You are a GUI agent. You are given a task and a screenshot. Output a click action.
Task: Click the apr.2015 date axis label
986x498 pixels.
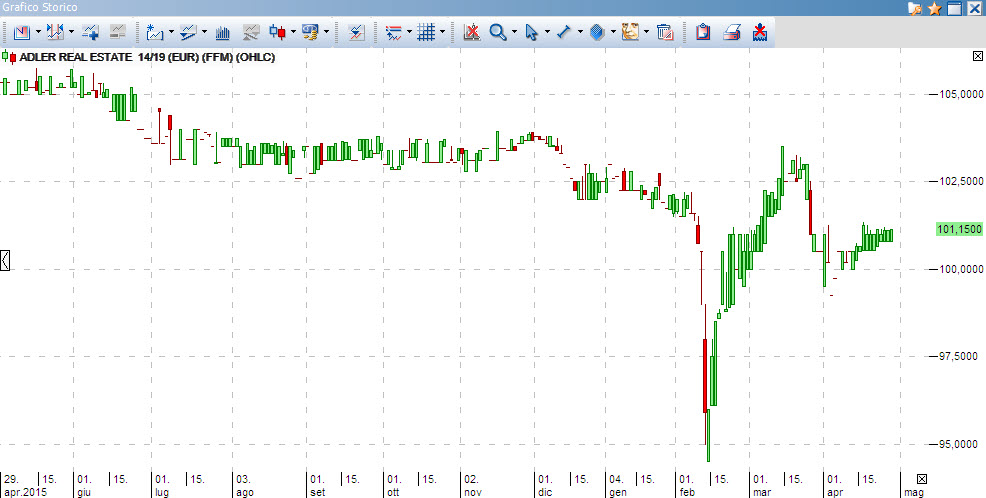click(x=25, y=492)
